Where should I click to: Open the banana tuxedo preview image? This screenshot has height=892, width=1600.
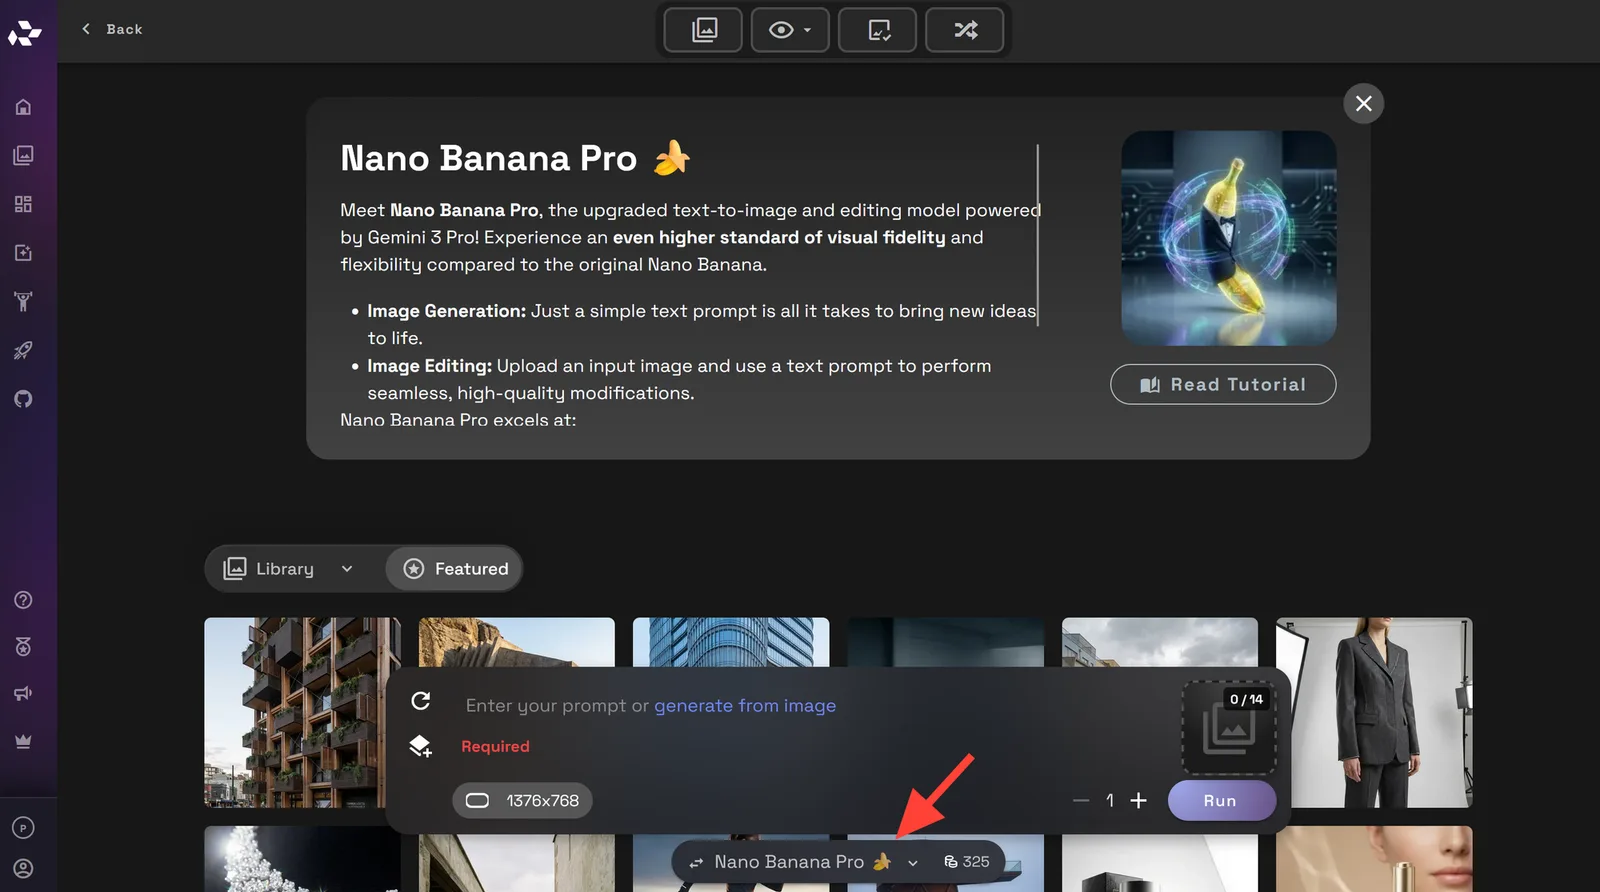[x=1229, y=238]
